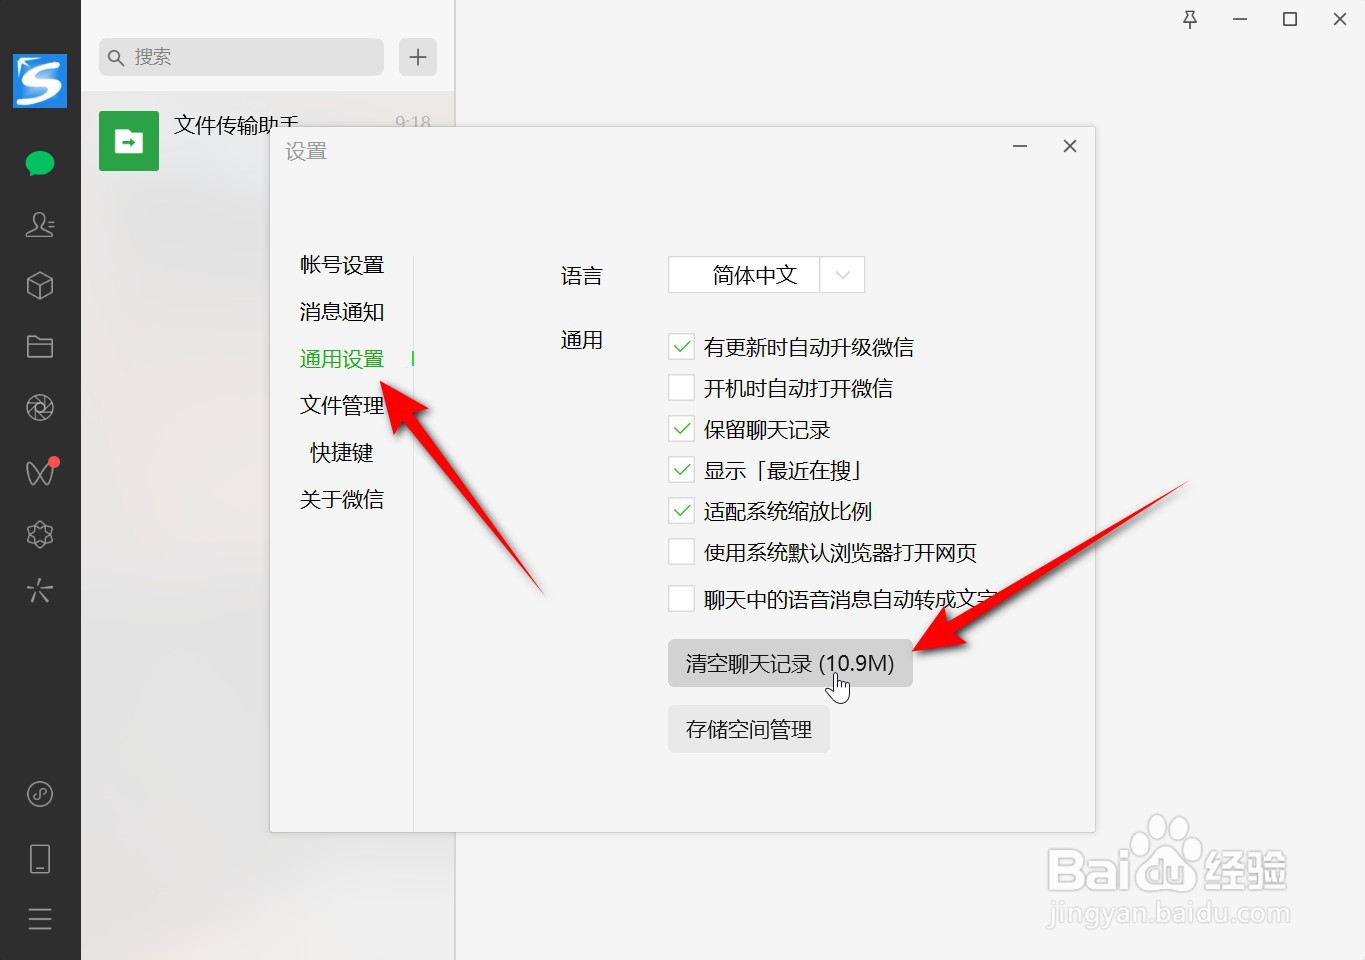Click the 搜索 search input field

[241, 57]
